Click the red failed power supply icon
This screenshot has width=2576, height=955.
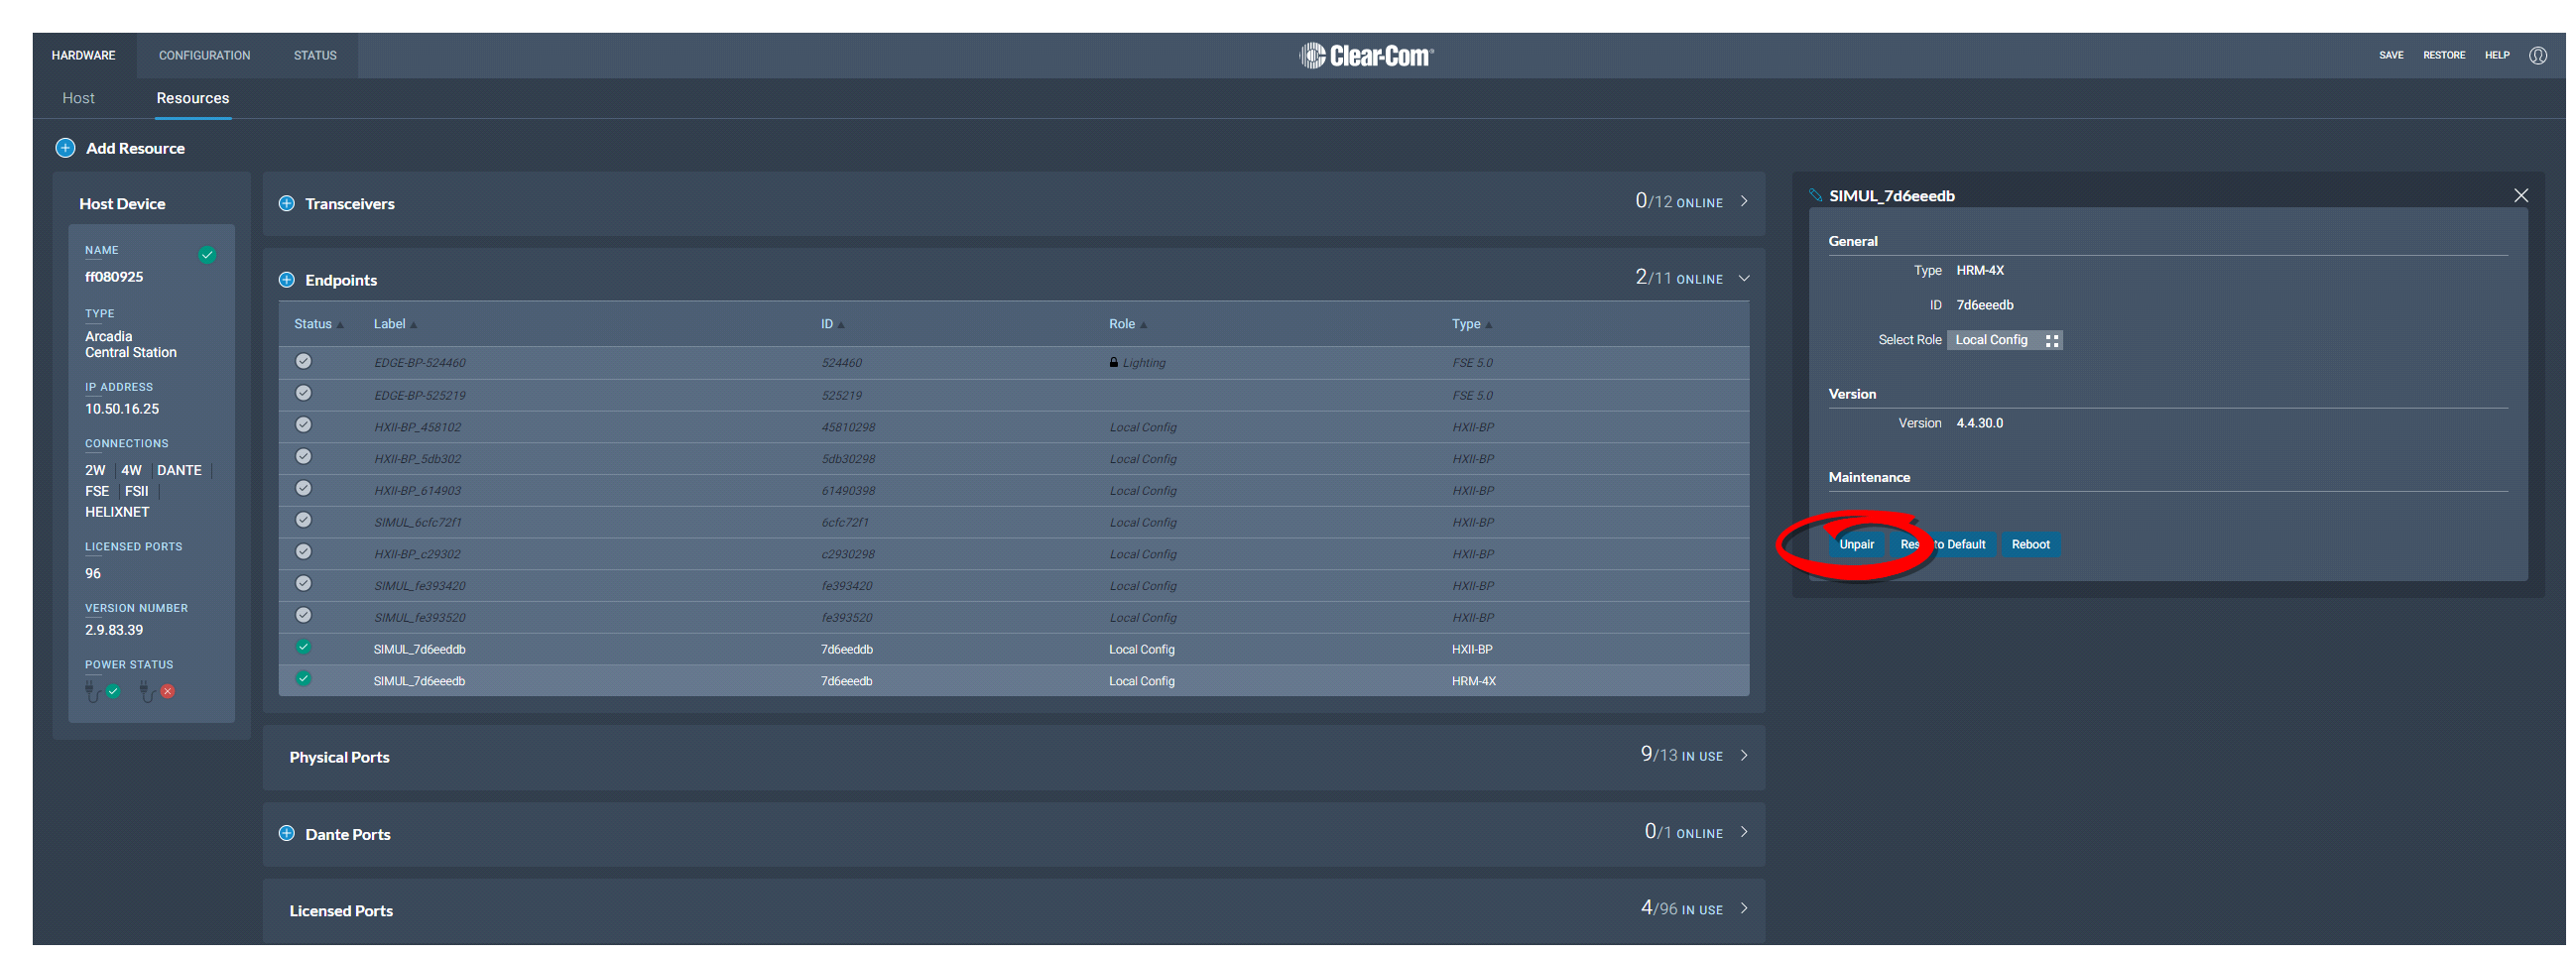(x=167, y=691)
